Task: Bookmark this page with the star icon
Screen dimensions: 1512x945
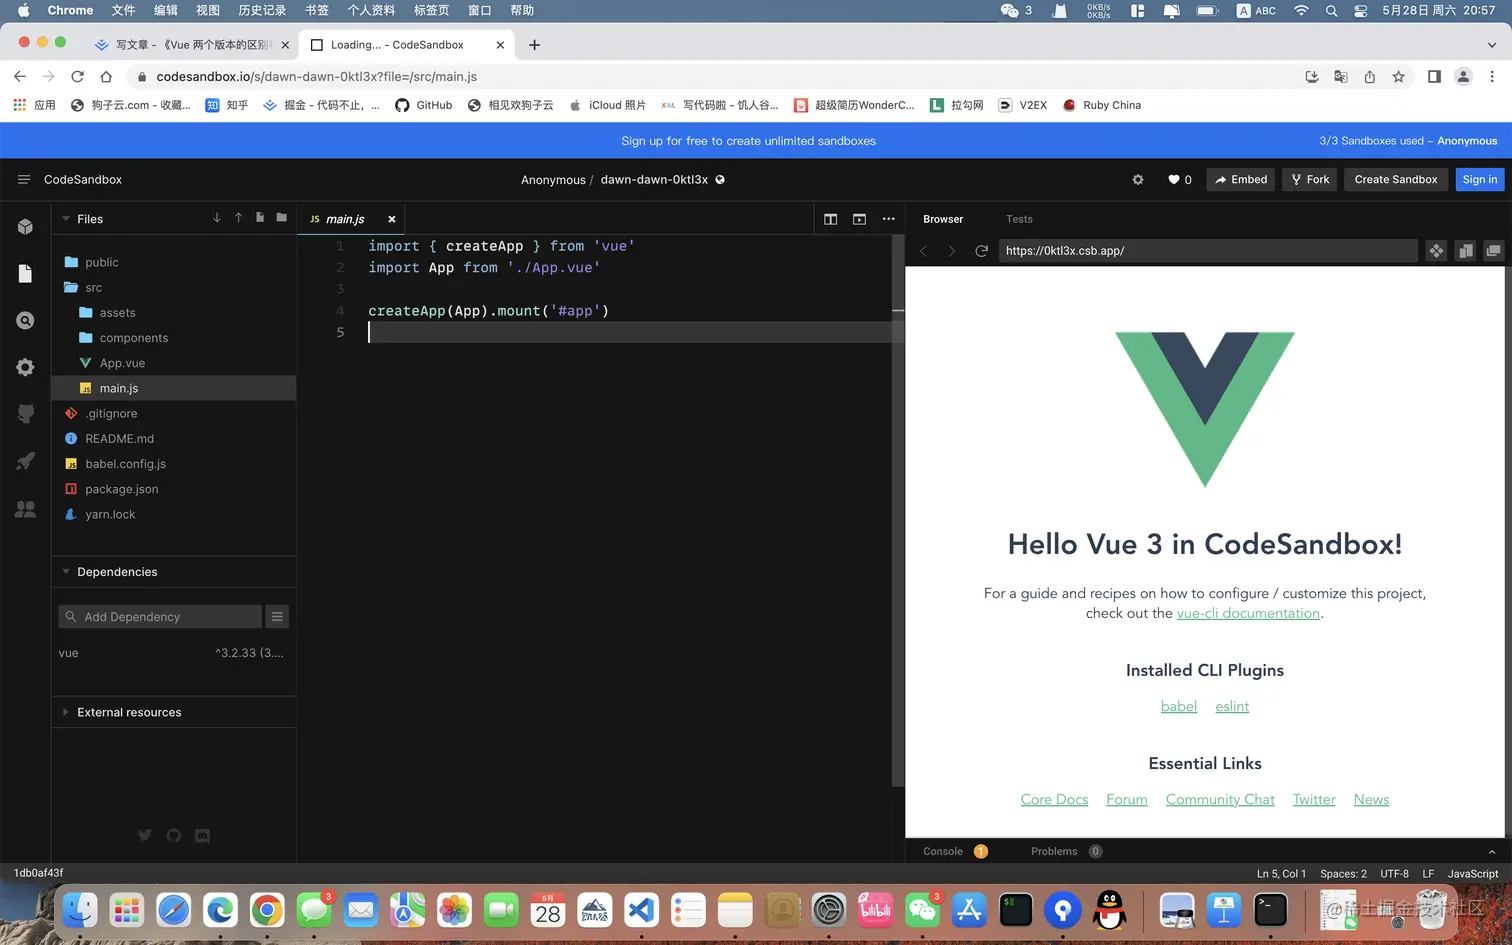Action: 1398,77
